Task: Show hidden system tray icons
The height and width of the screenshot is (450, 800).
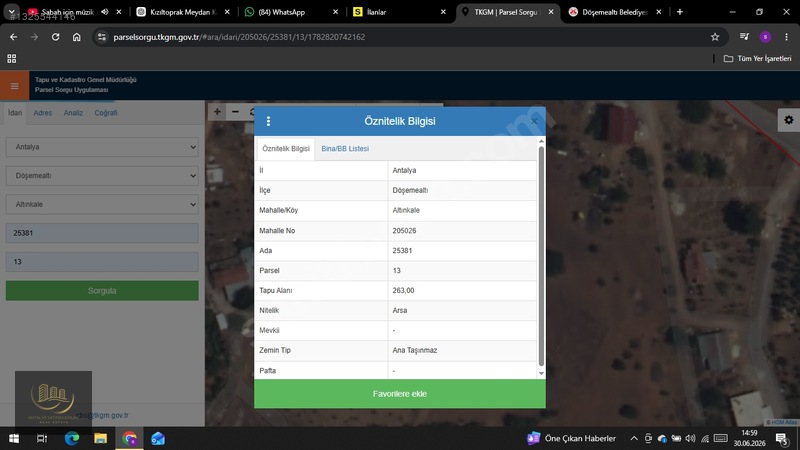Action: (x=634, y=438)
